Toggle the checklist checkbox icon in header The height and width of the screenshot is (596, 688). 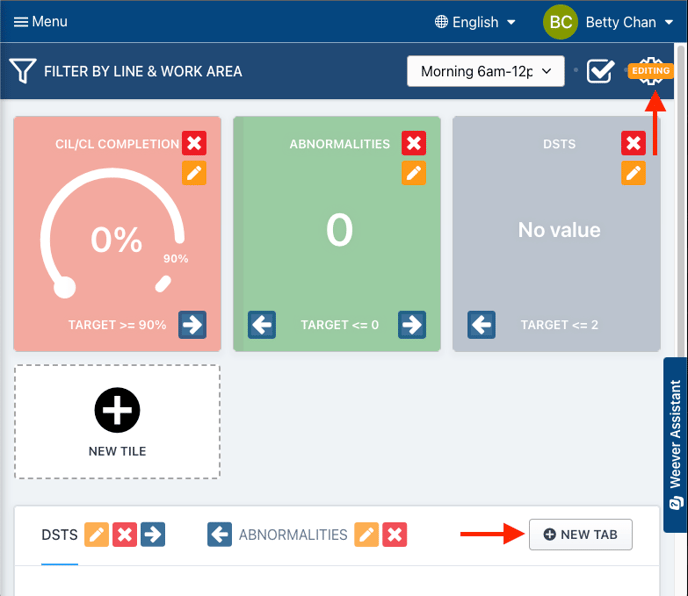coord(600,72)
